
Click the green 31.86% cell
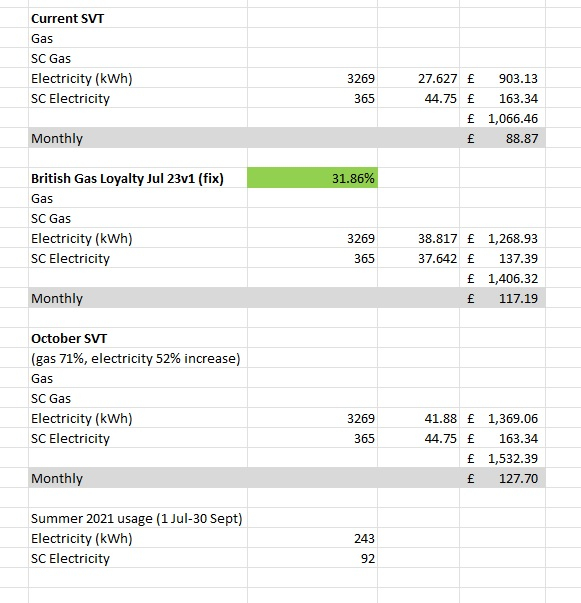tap(312, 178)
